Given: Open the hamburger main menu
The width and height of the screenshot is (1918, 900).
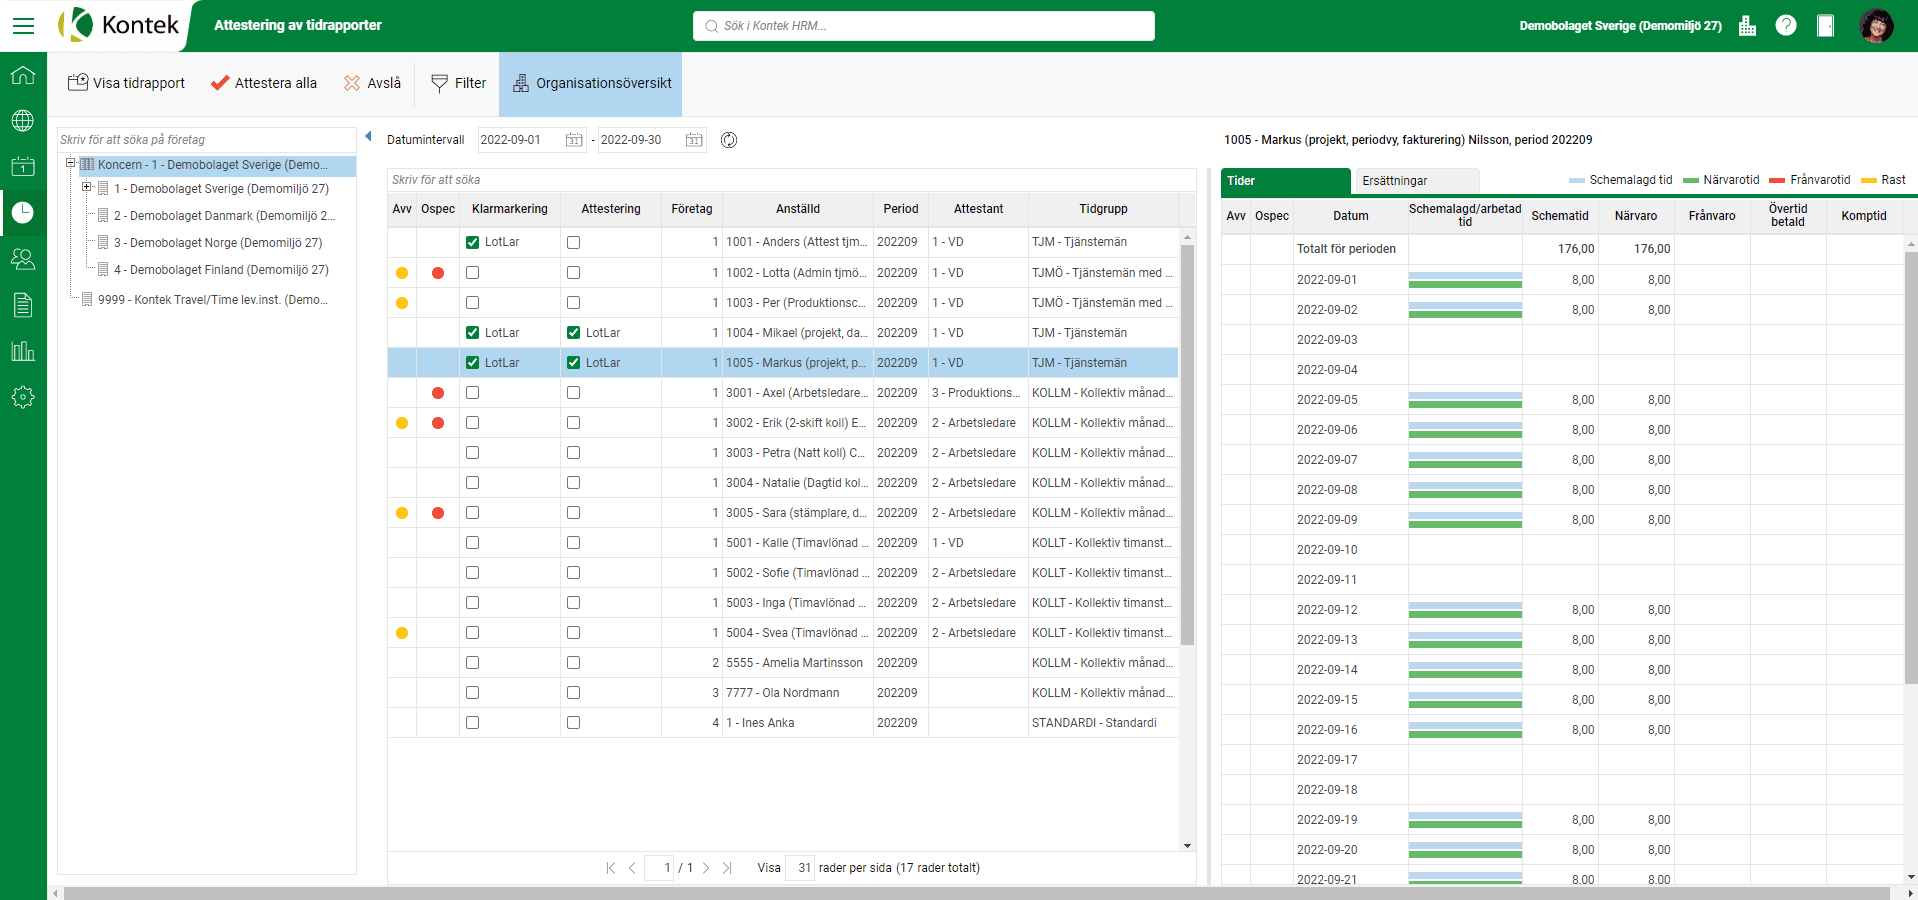Looking at the screenshot, I should pos(23,26).
